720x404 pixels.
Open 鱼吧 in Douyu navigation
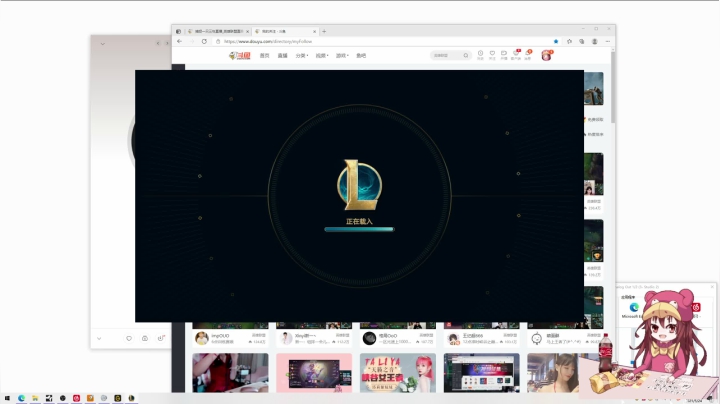(x=361, y=56)
